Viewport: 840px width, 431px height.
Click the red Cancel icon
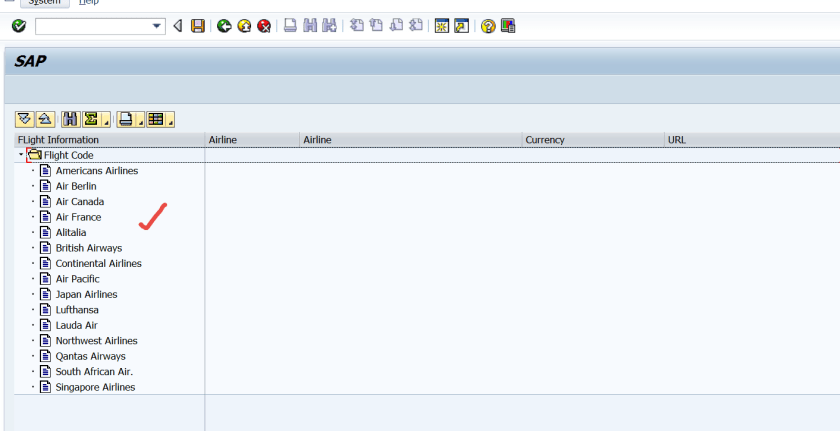(264, 26)
